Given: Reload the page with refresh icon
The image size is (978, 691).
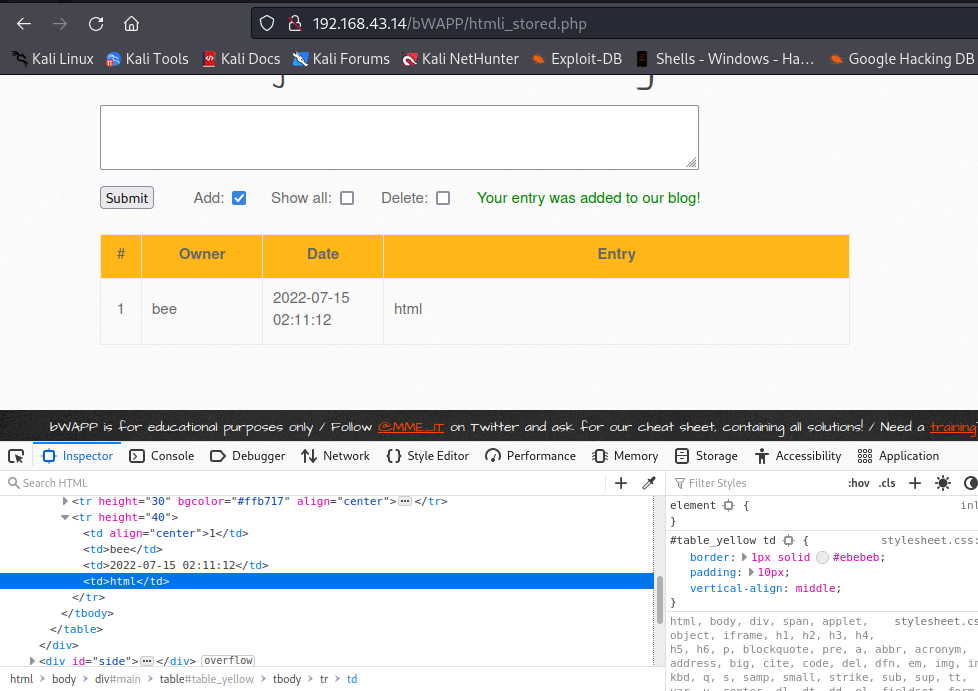Looking at the screenshot, I should click(95, 24).
